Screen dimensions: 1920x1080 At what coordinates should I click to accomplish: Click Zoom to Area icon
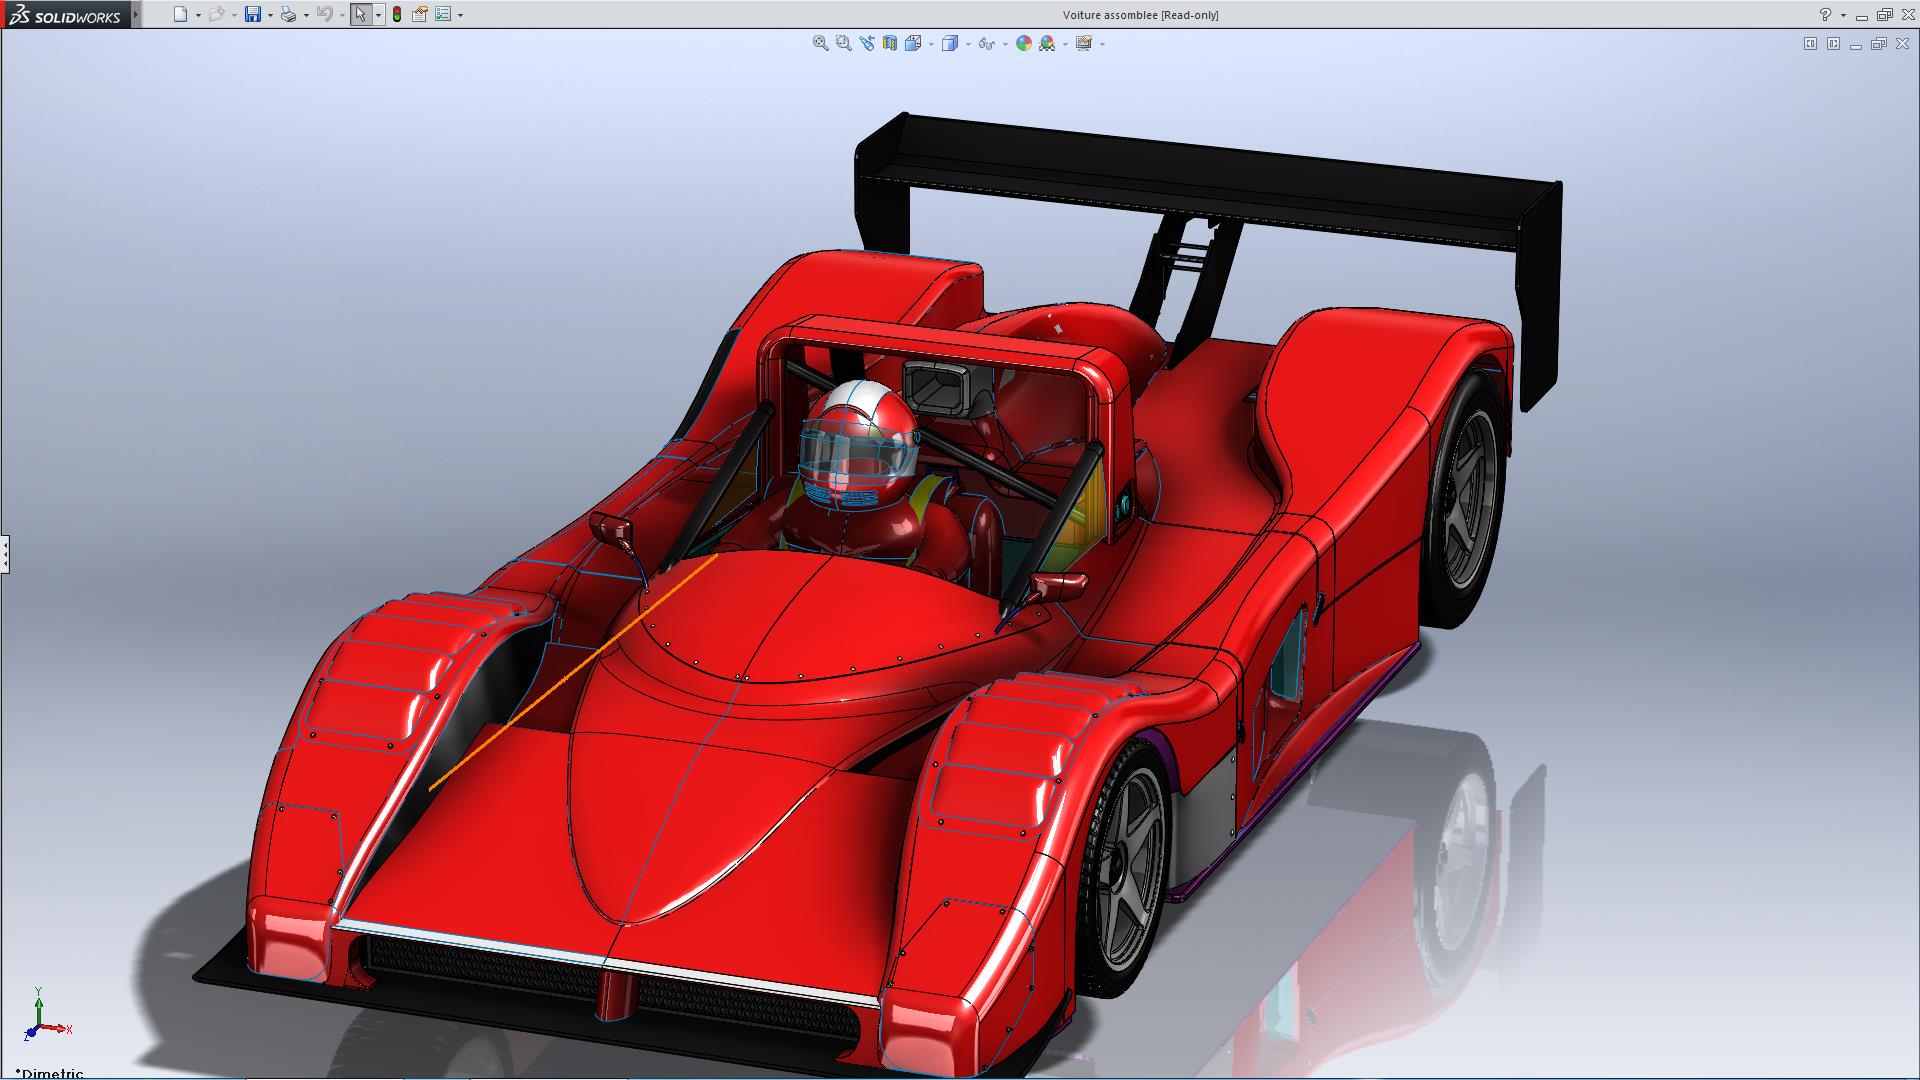[x=843, y=43]
